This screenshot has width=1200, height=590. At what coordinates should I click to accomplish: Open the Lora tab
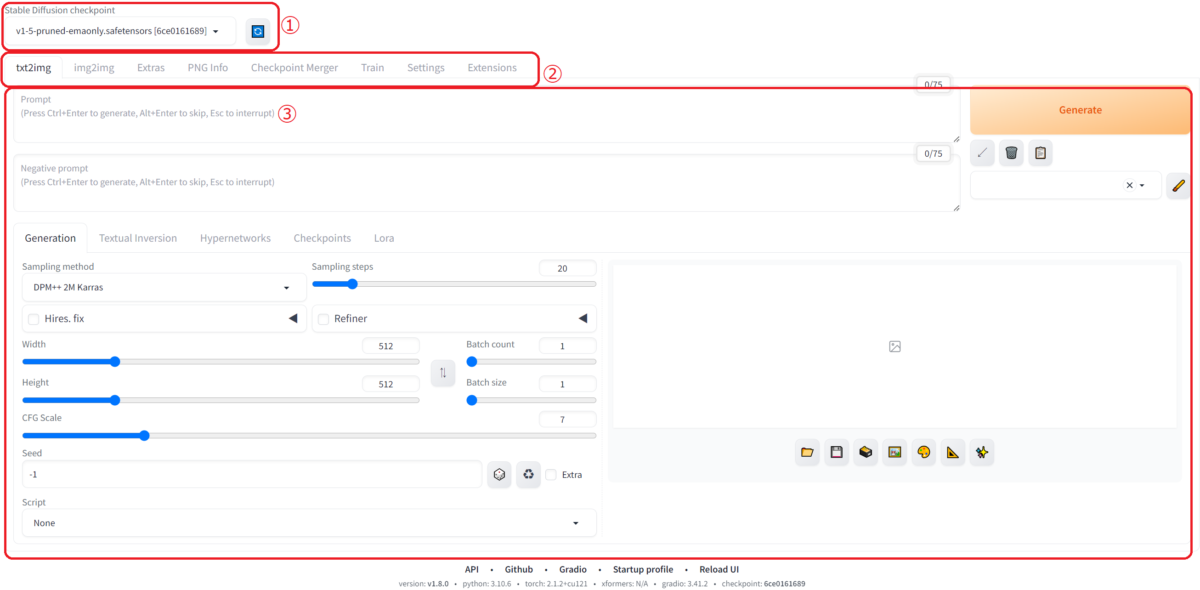(x=384, y=238)
